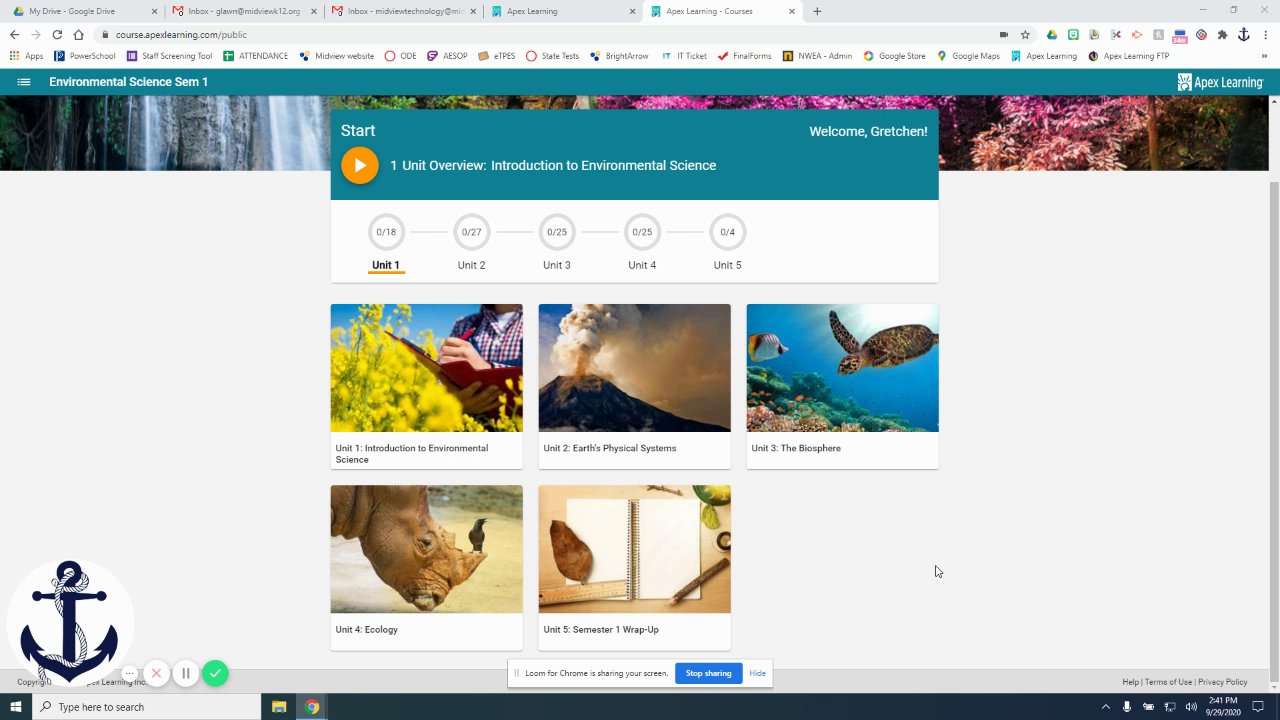This screenshot has width=1280, height=720.
Task: Open the NWEA - Admin bookmark
Action: click(x=817, y=56)
